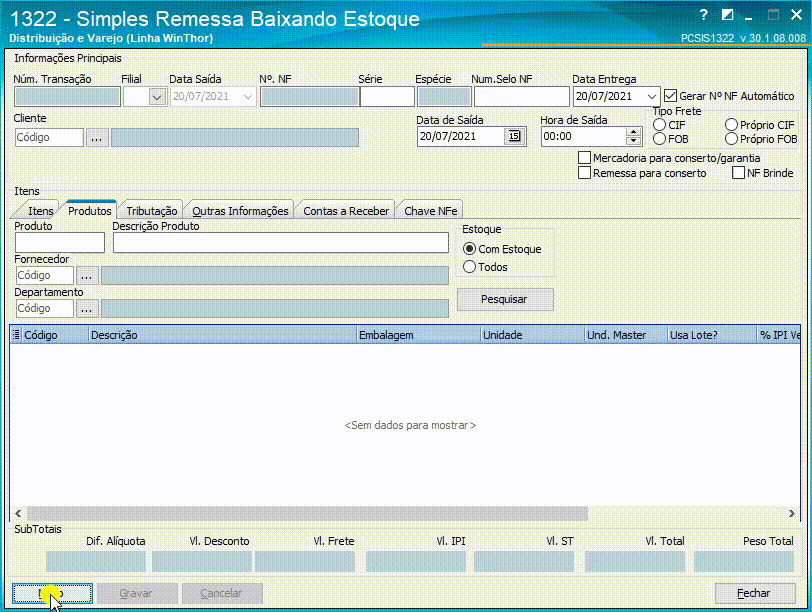Click the Data de Saída date field
The width and height of the screenshot is (812, 612).
pos(461,137)
